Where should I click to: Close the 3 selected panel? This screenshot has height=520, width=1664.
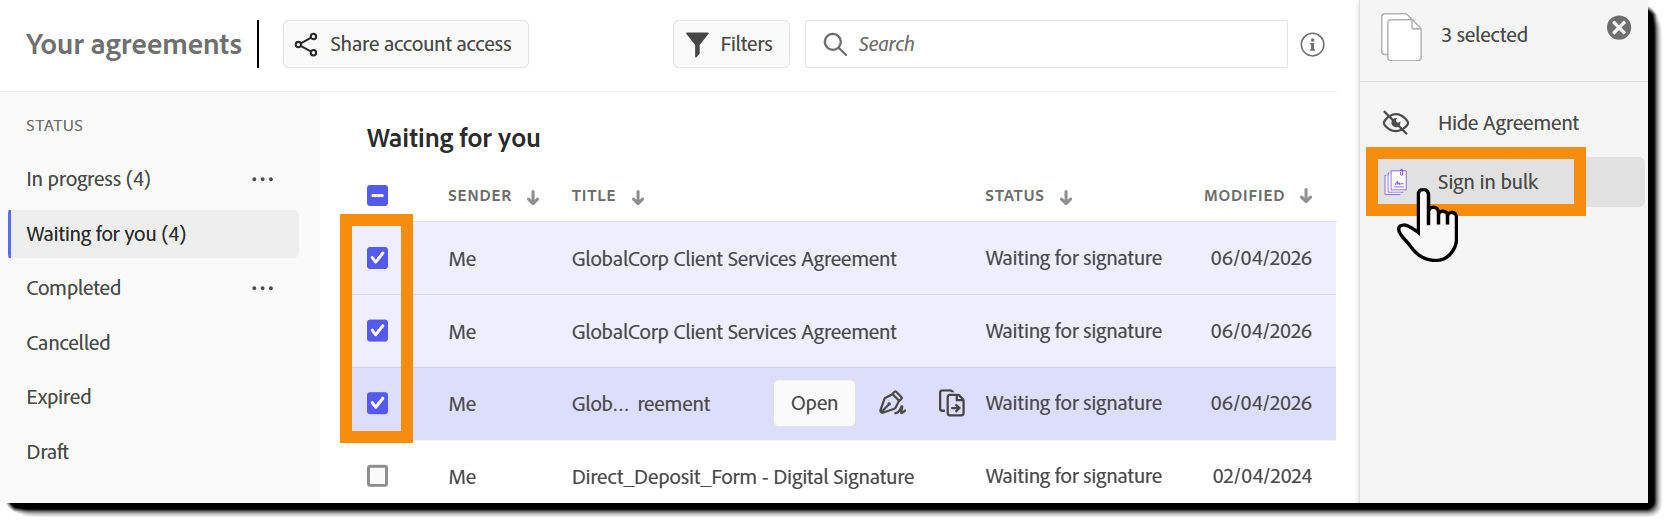[1618, 28]
